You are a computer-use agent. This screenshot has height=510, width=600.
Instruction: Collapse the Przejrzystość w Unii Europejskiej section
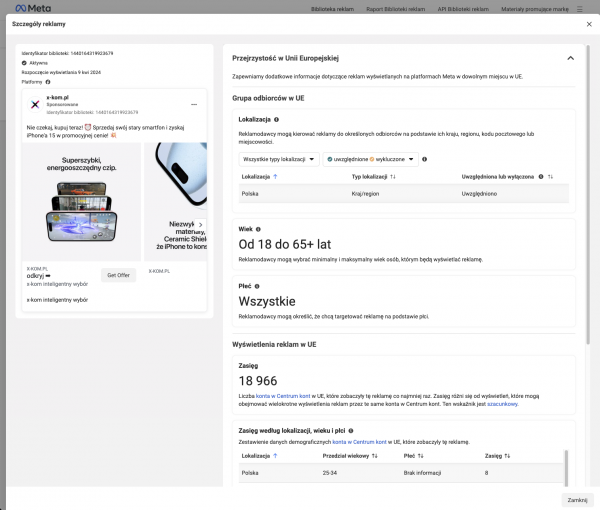point(570,58)
